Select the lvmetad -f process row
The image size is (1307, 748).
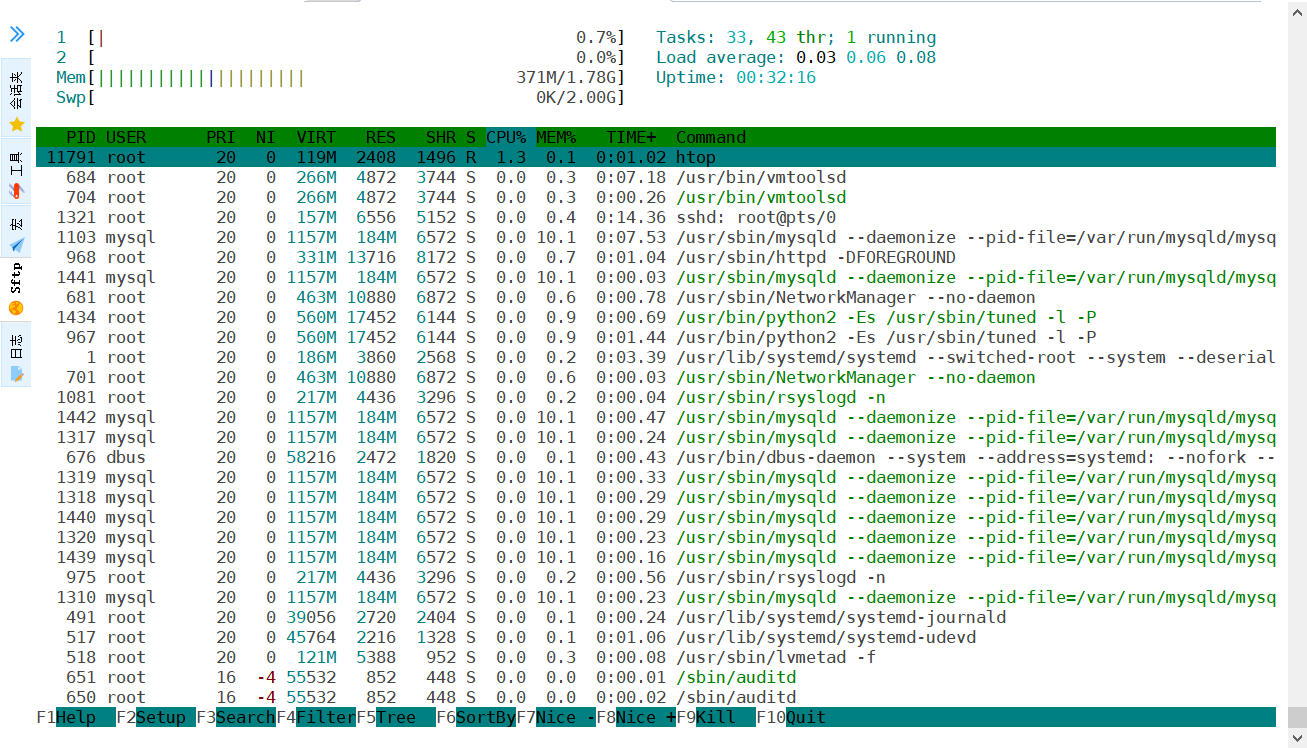click(x=656, y=657)
